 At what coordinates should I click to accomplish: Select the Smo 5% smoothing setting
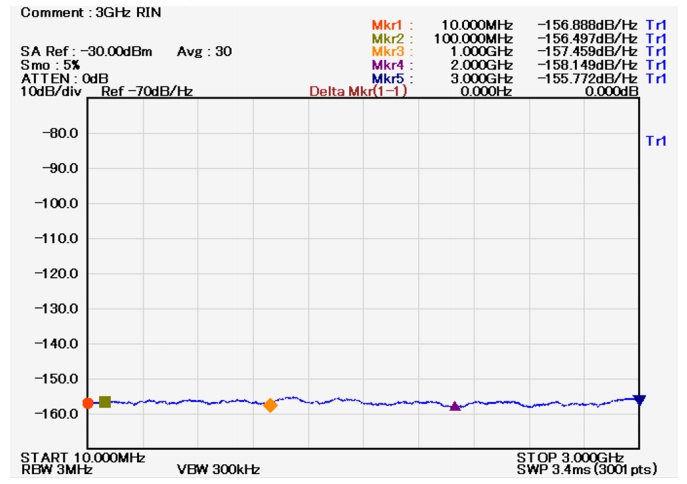50,64
